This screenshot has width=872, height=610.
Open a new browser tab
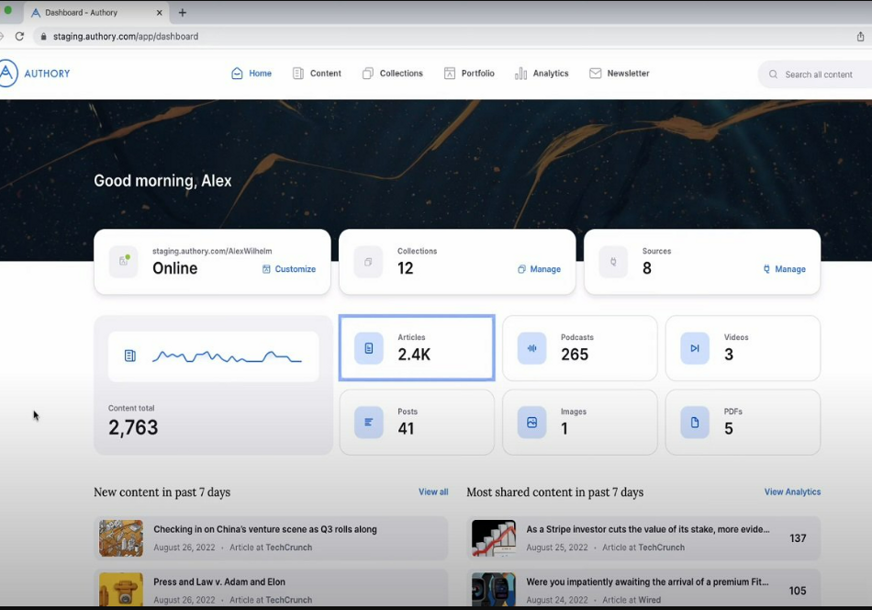pyautogui.click(x=182, y=13)
